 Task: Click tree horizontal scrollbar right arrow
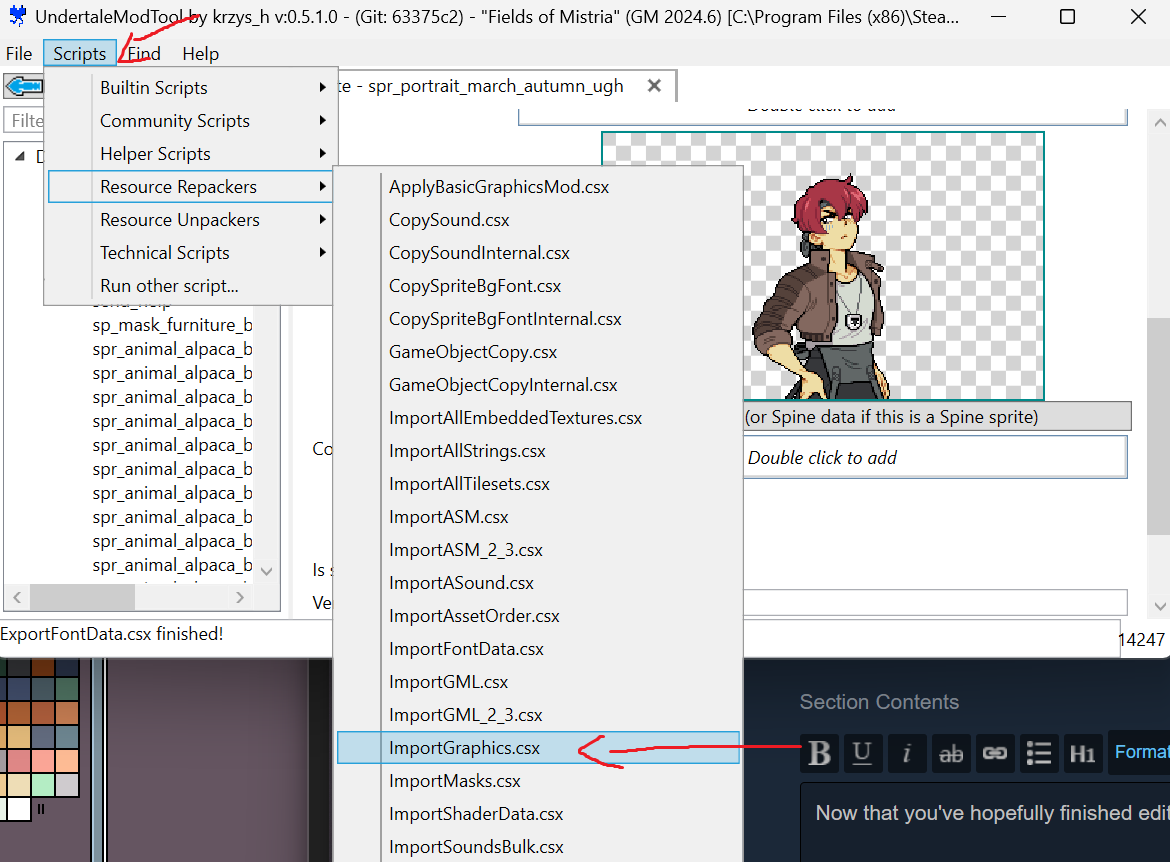[x=240, y=597]
